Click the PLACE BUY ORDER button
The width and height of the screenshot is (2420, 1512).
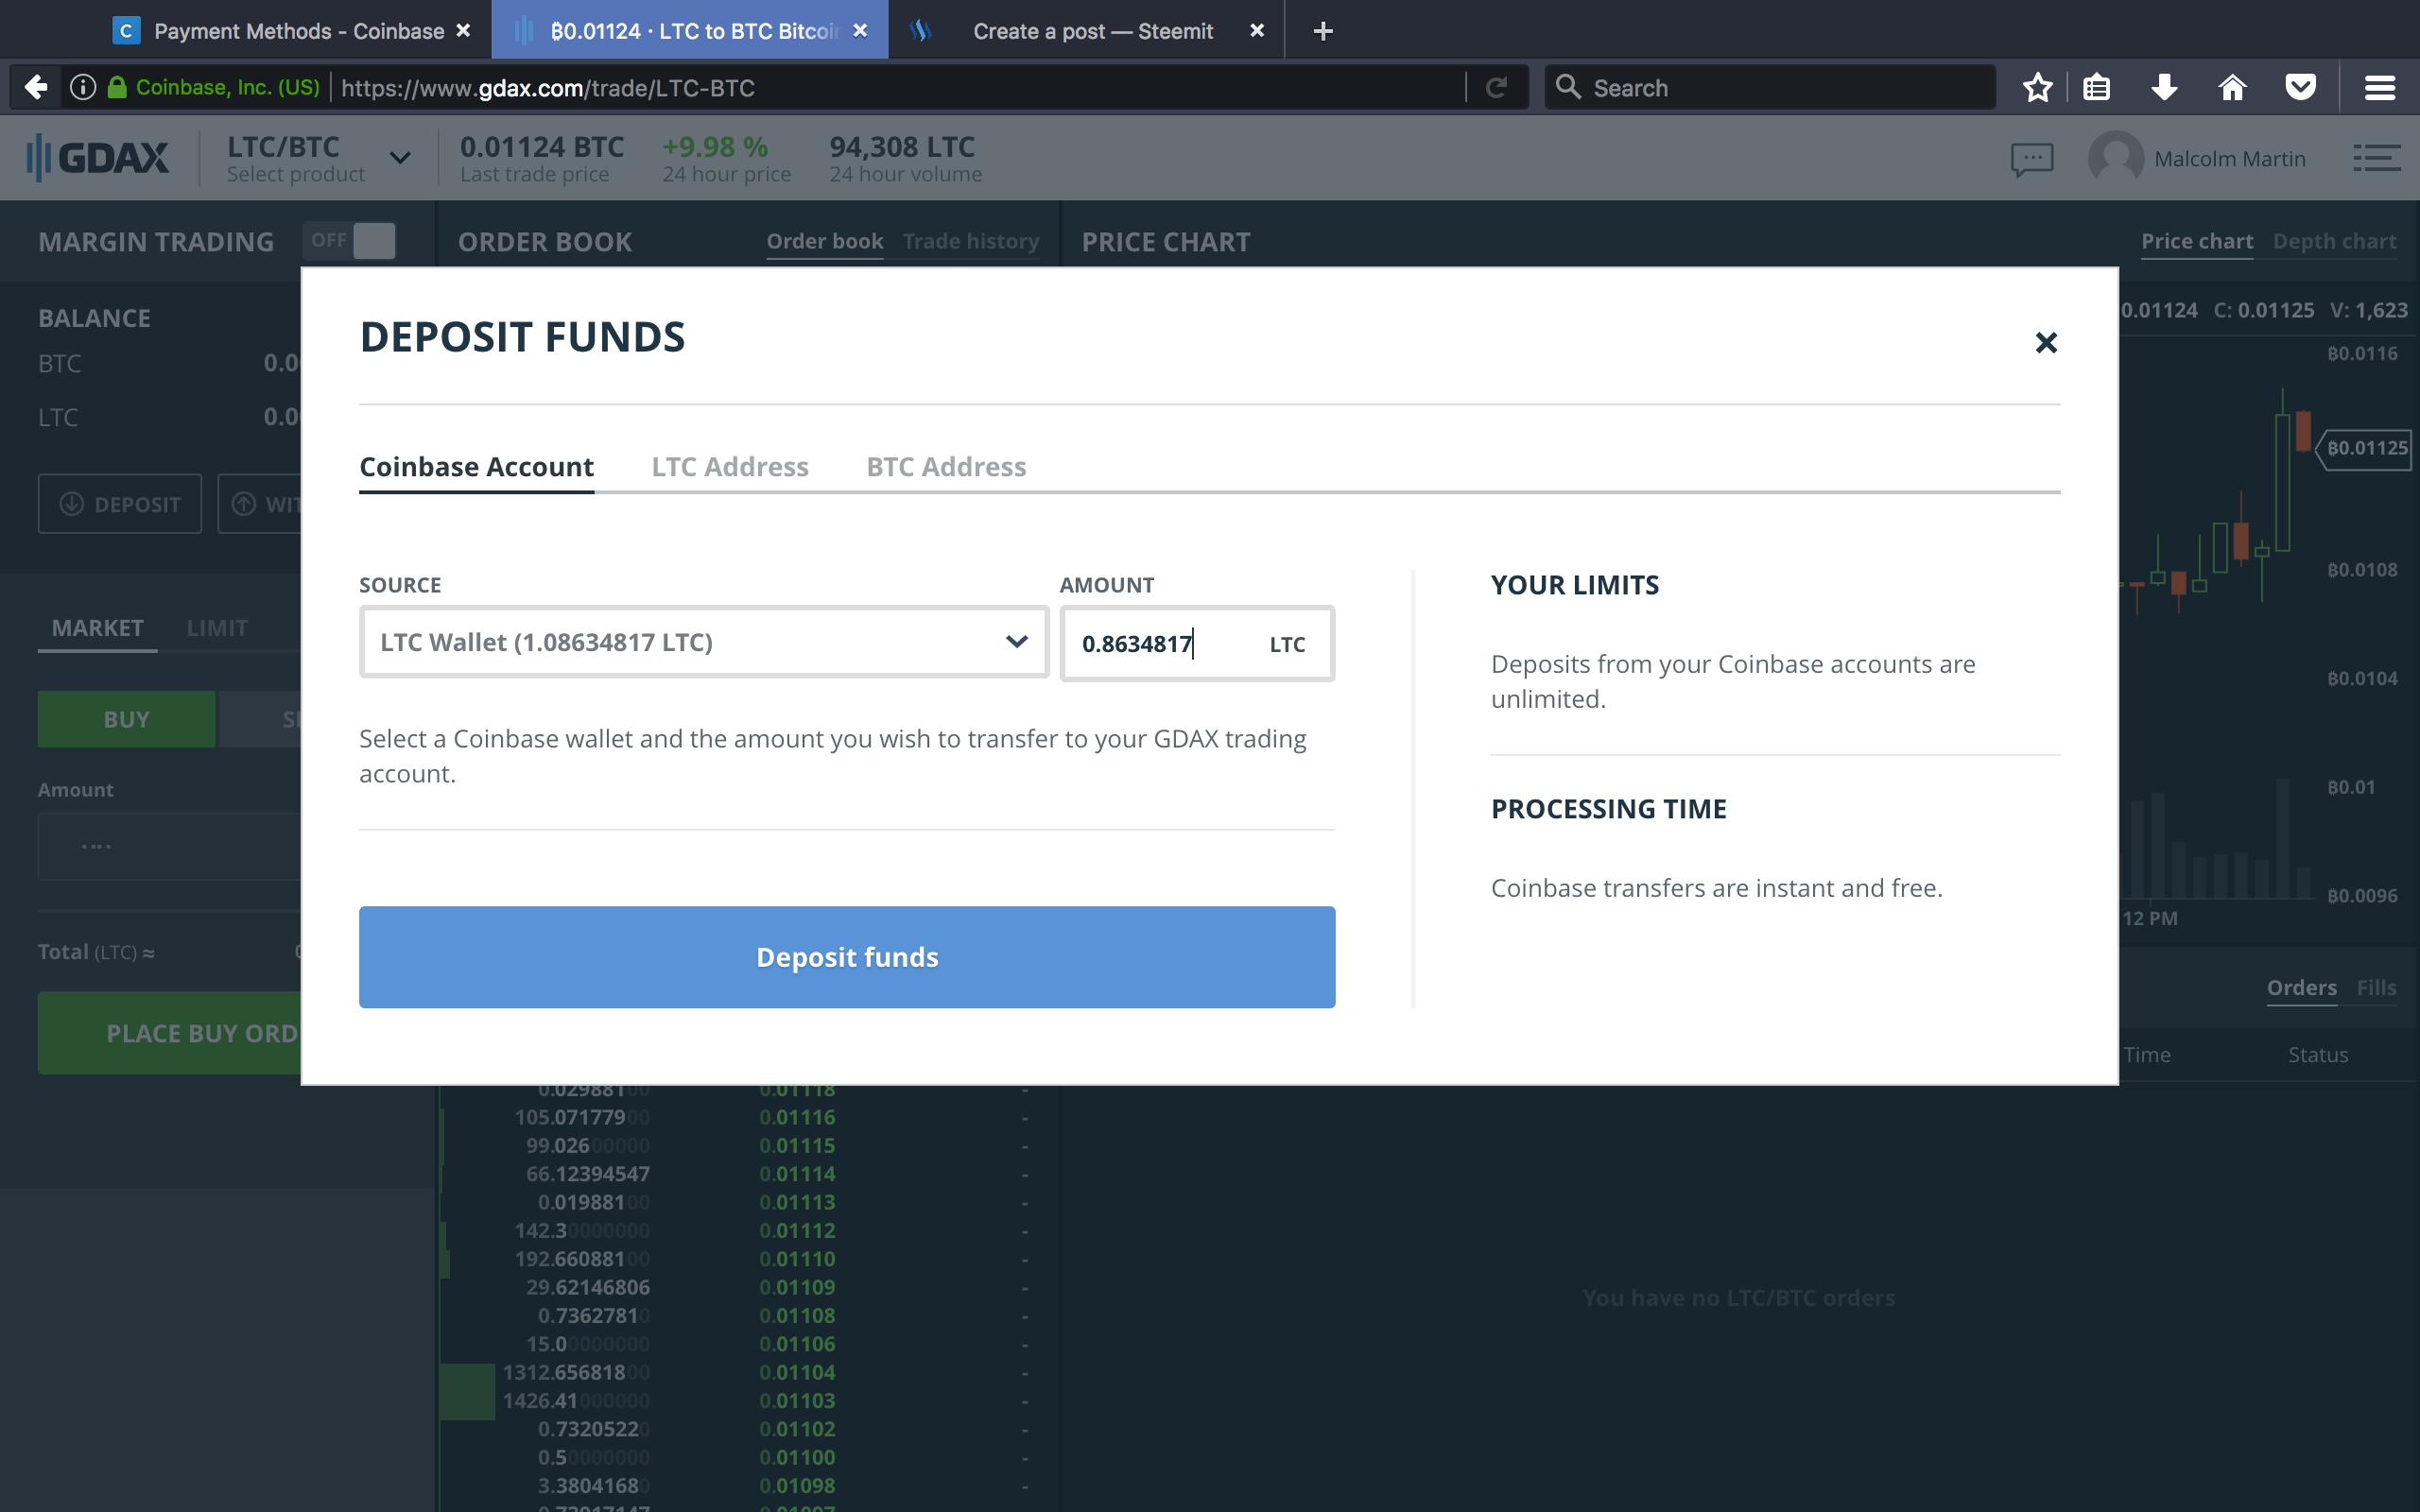170,1033
